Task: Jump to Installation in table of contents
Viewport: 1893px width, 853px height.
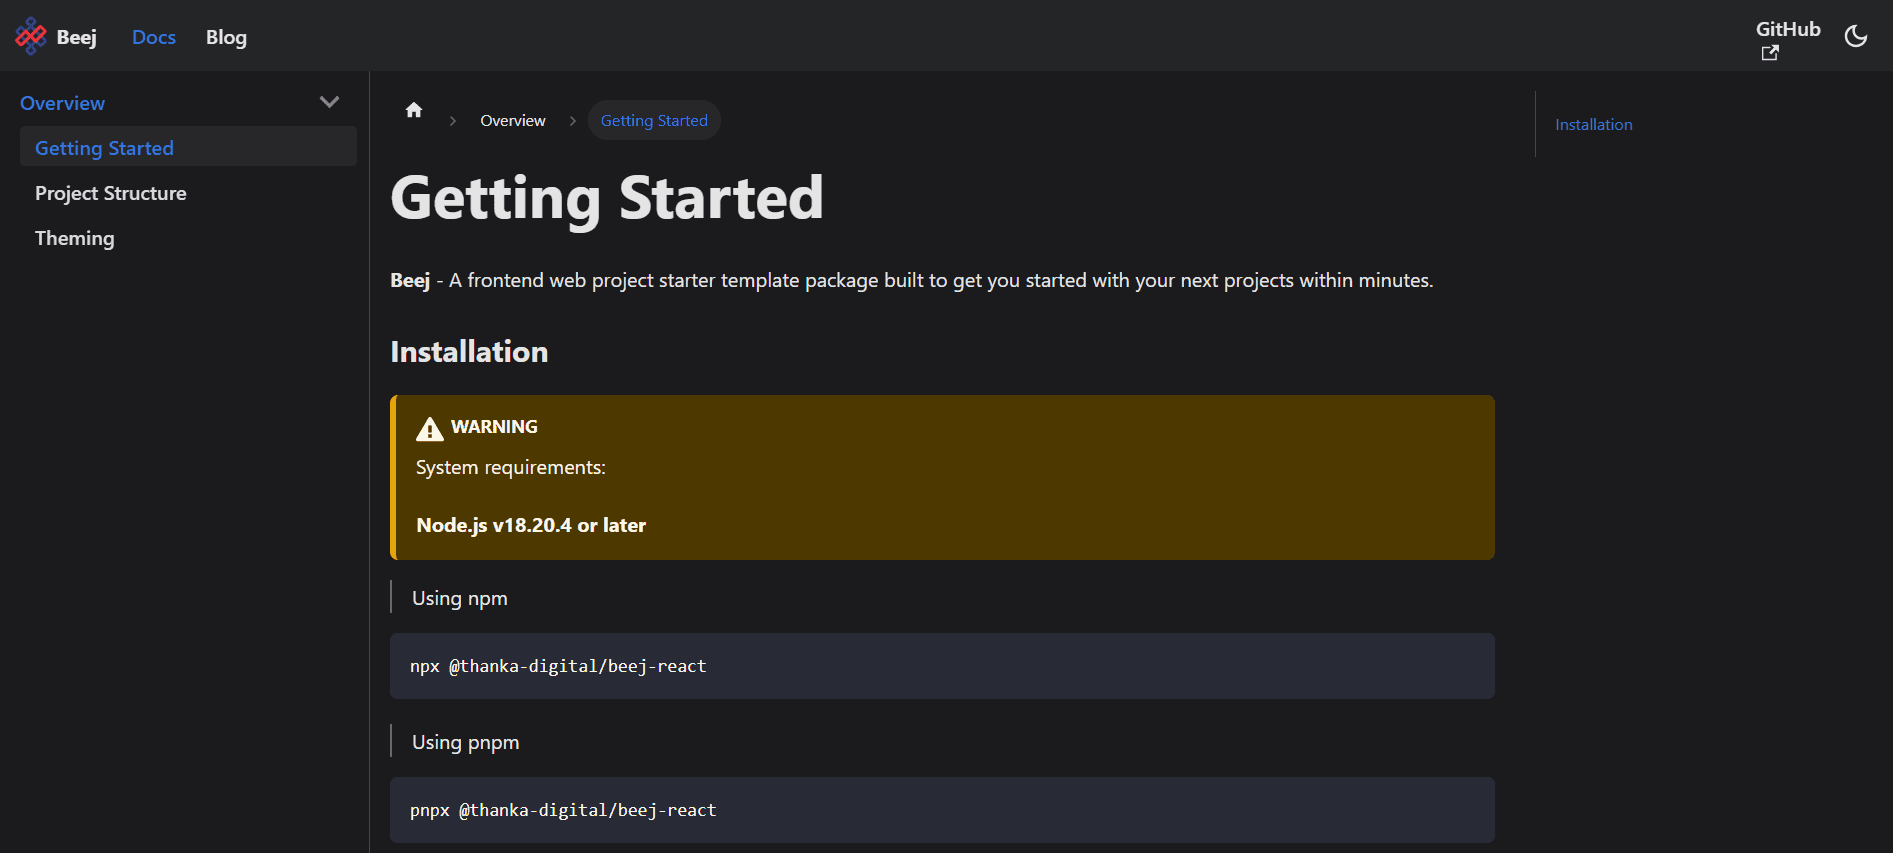Action: 1594,124
